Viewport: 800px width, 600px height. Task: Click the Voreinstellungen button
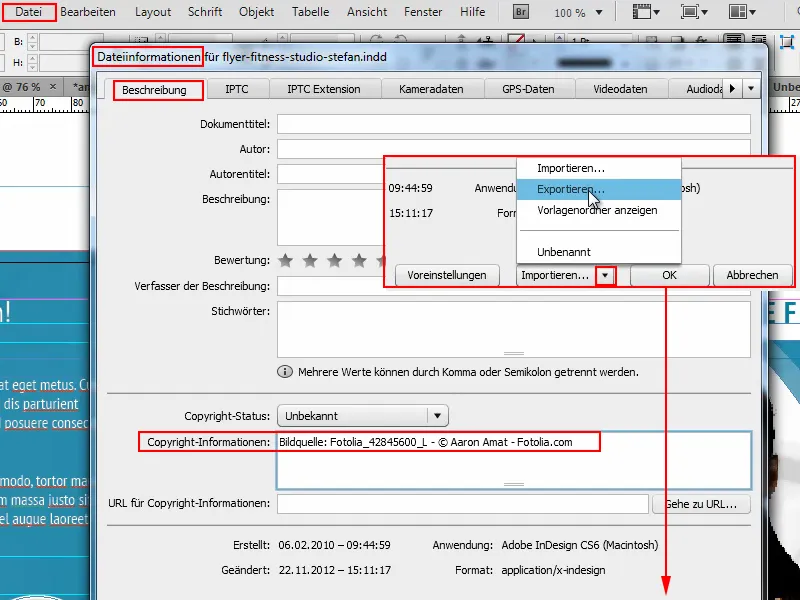click(x=447, y=276)
